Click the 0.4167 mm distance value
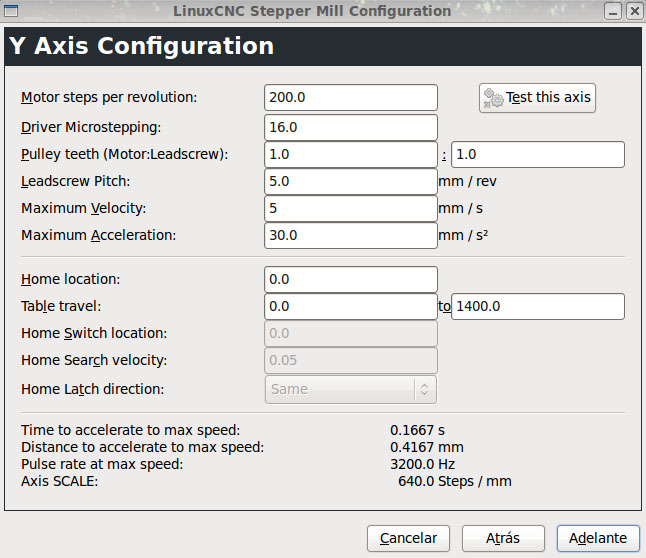 (x=427, y=447)
